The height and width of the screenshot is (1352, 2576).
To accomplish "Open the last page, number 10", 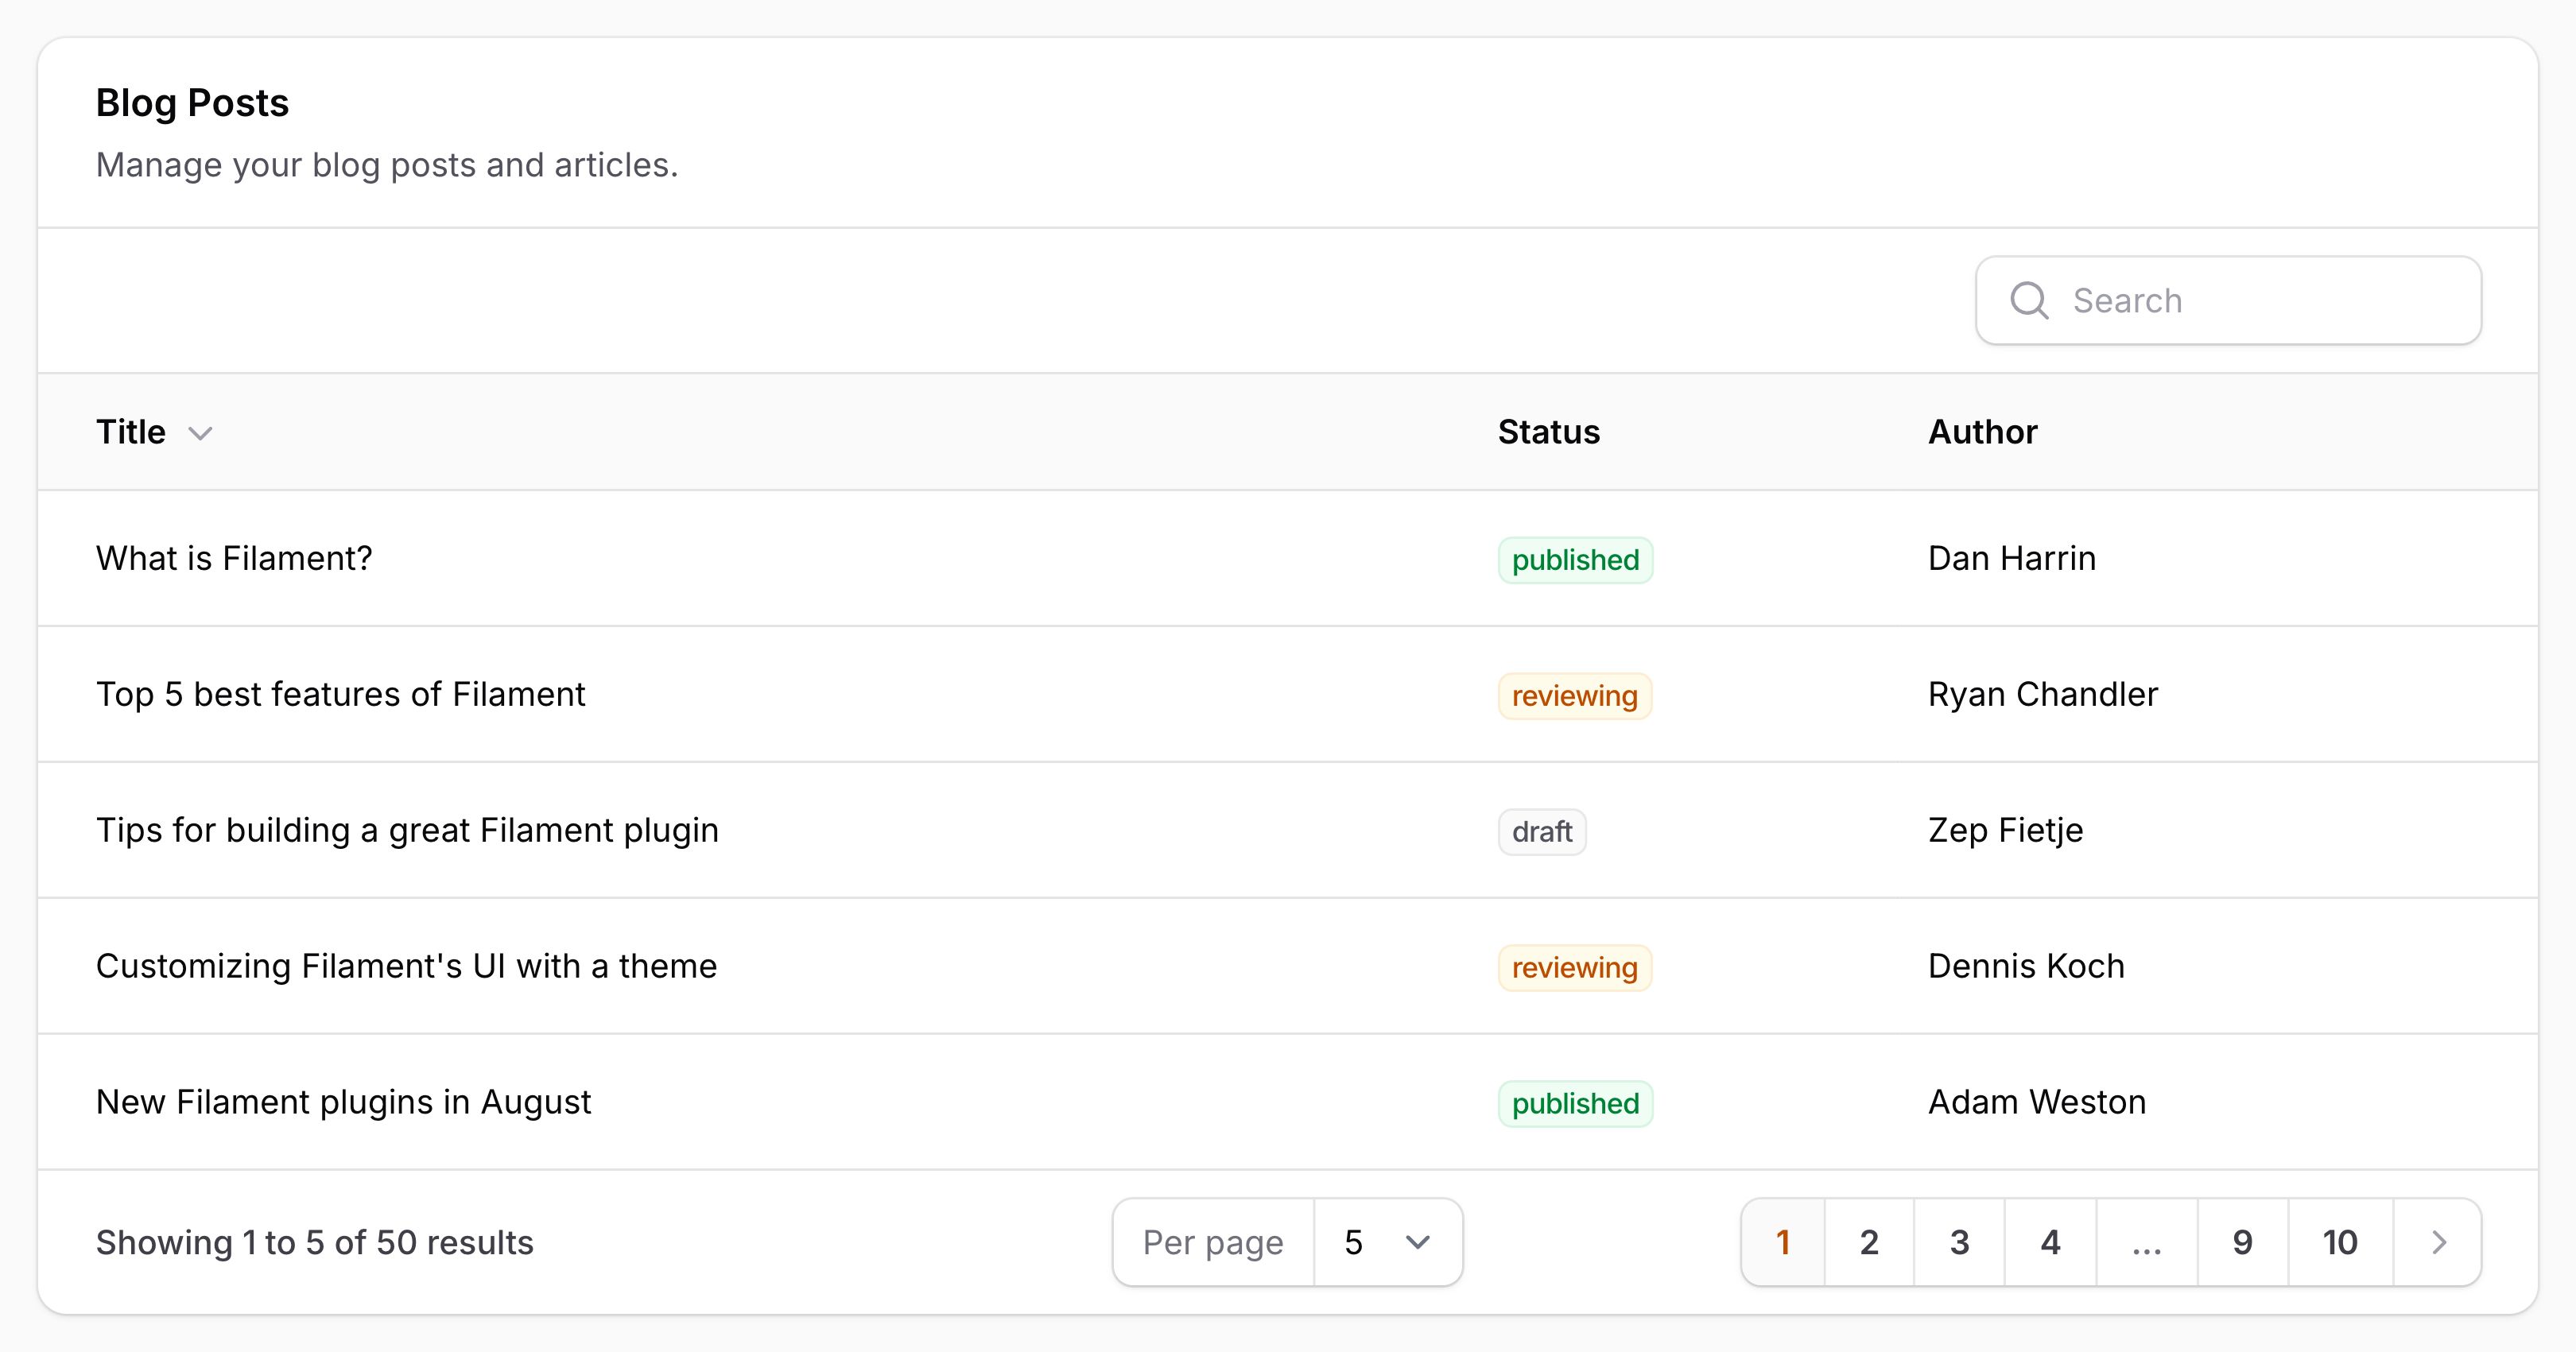I will [x=2340, y=1242].
